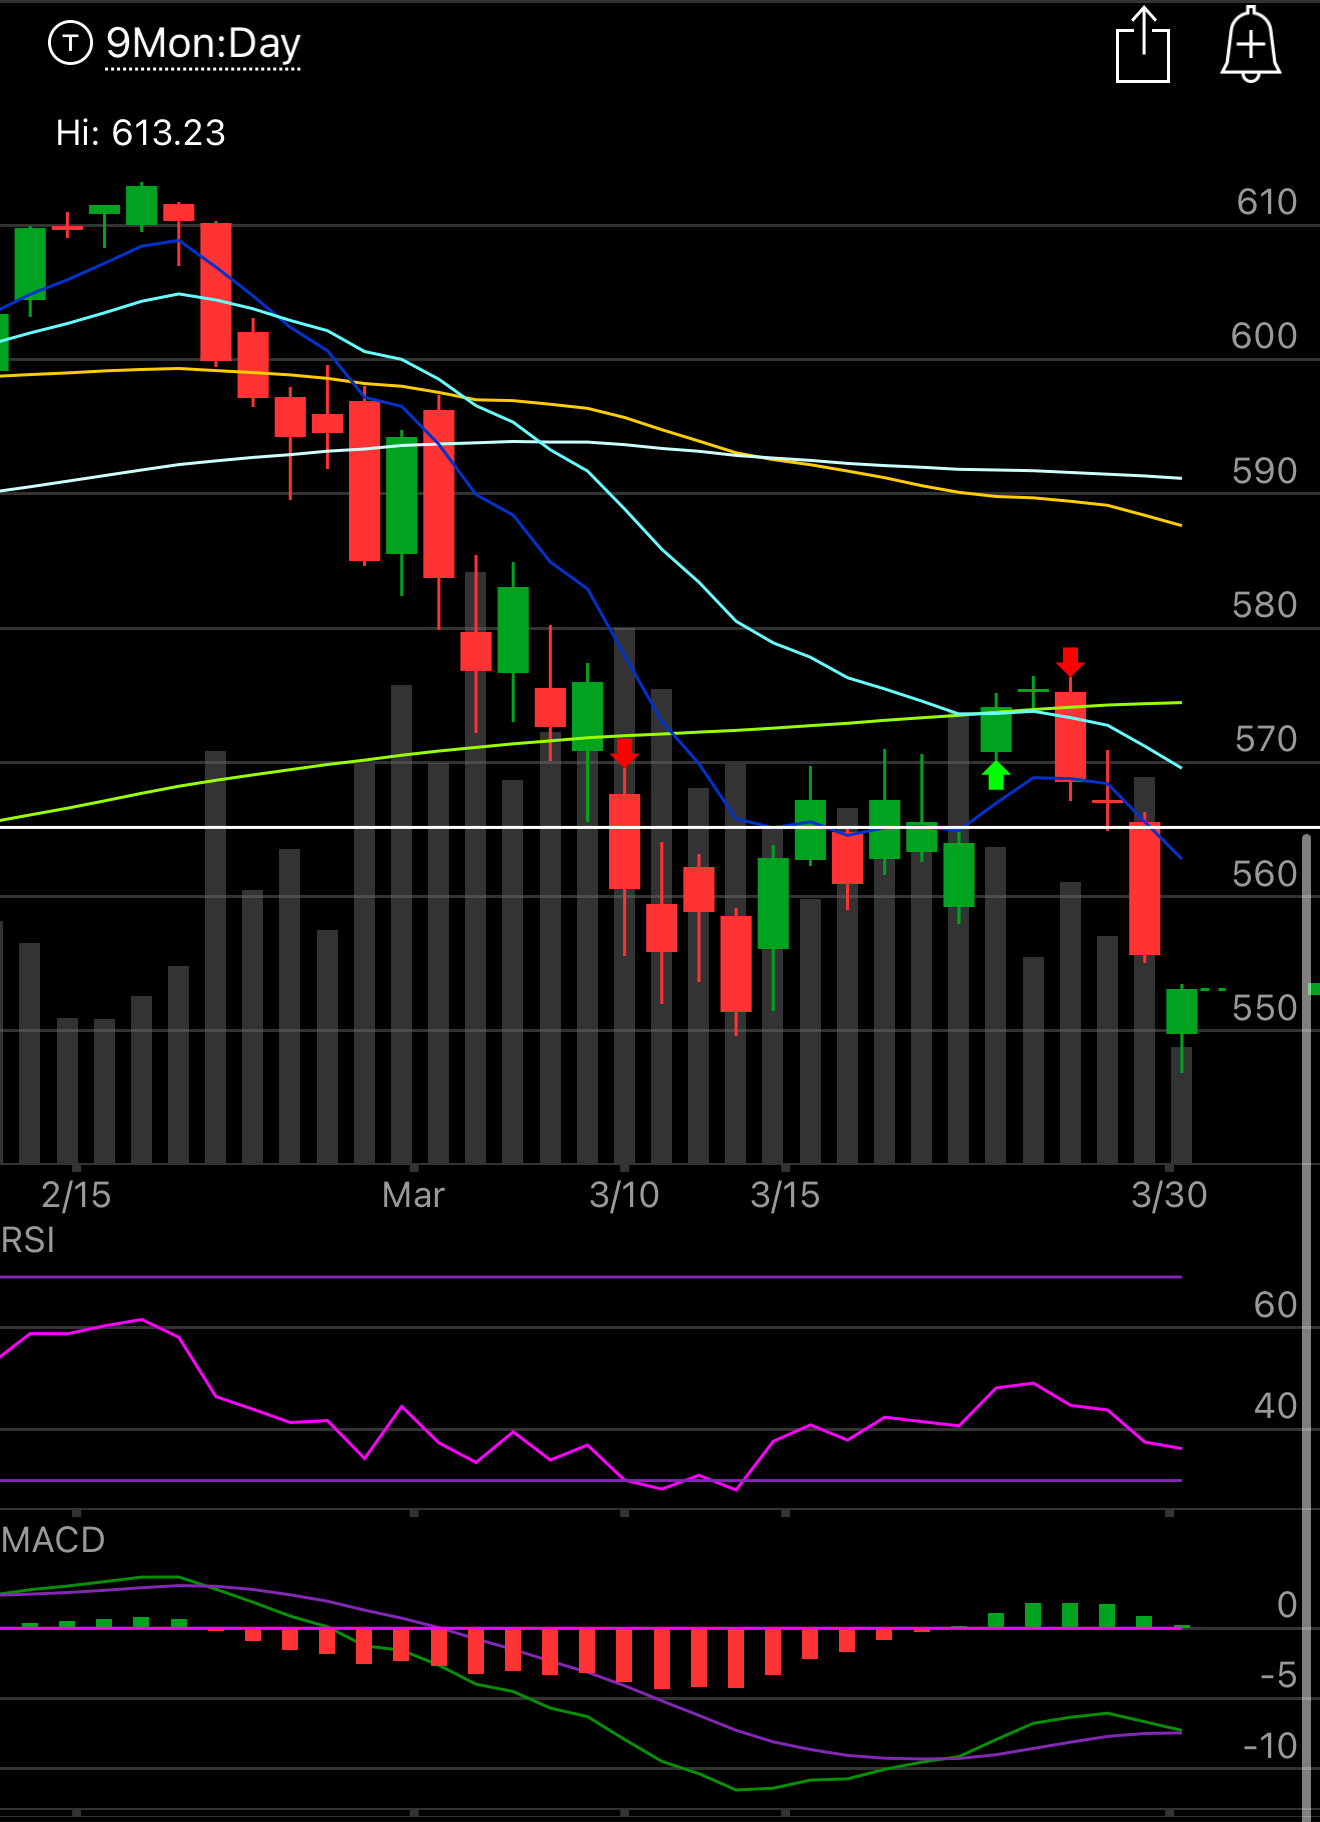Click the 3/15 date axis label
The height and width of the screenshot is (1822, 1320).
[x=785, y=1195]
